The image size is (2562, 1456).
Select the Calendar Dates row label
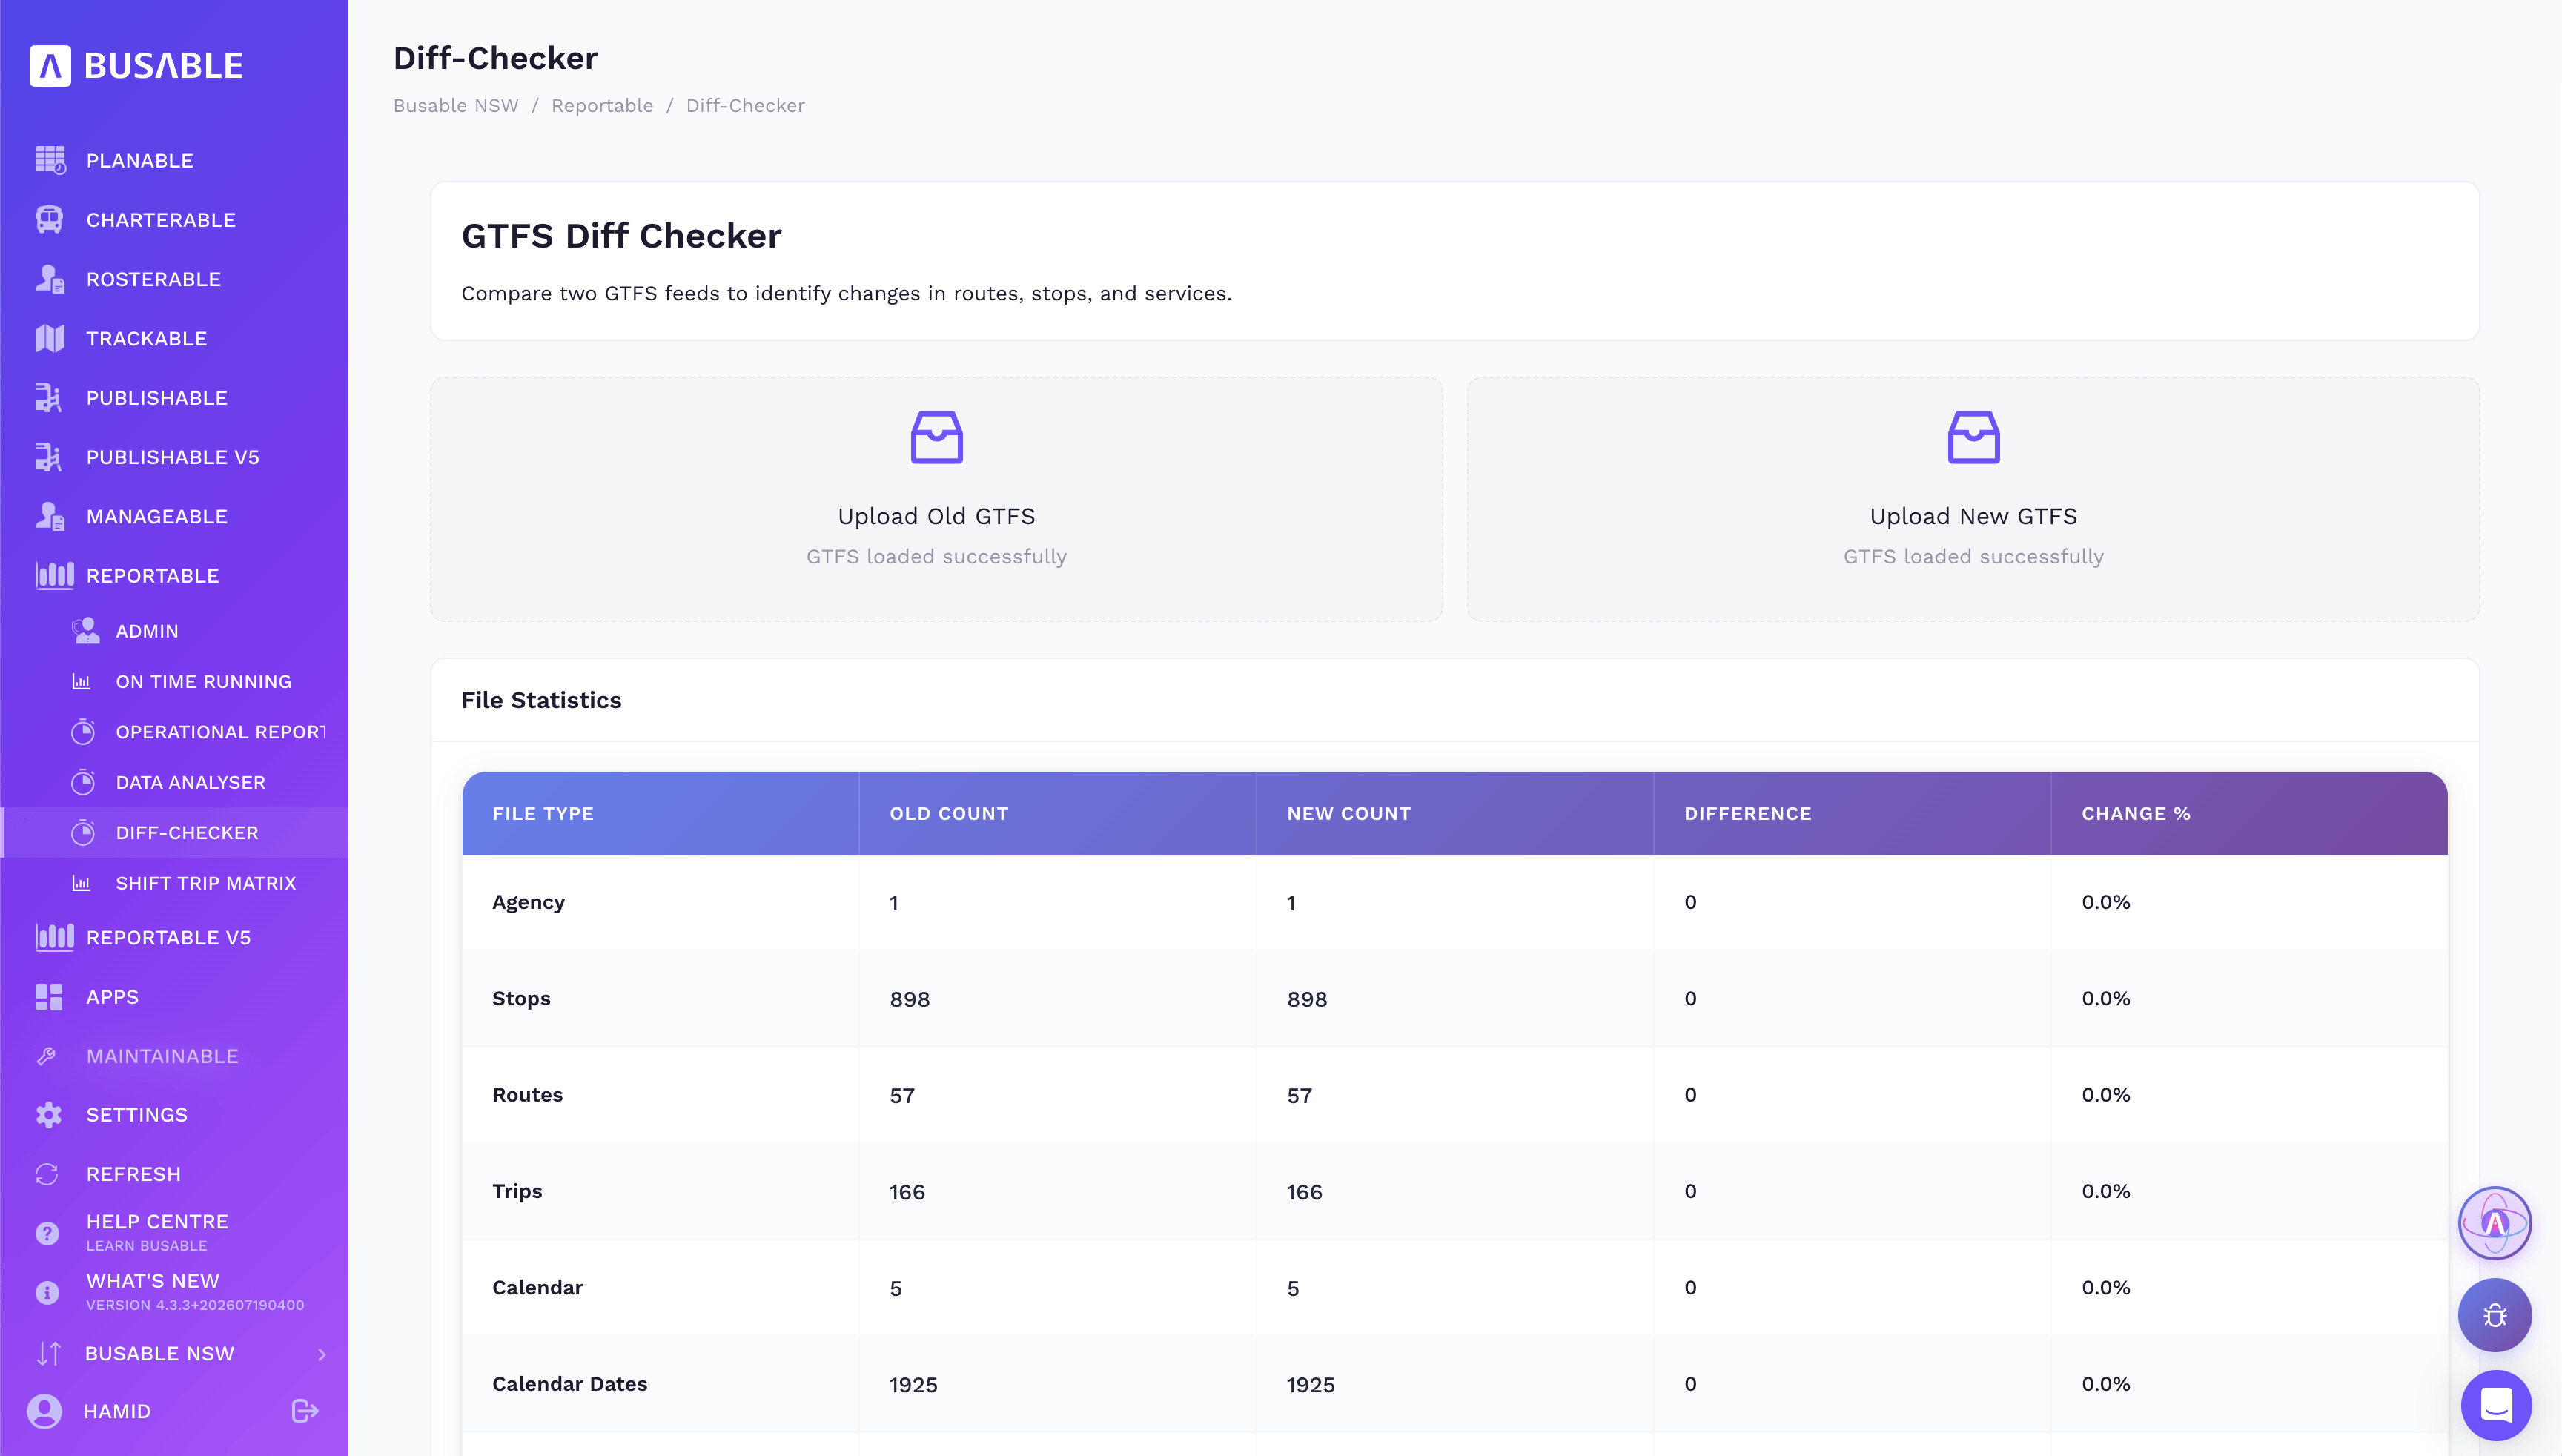[570, 1384]
